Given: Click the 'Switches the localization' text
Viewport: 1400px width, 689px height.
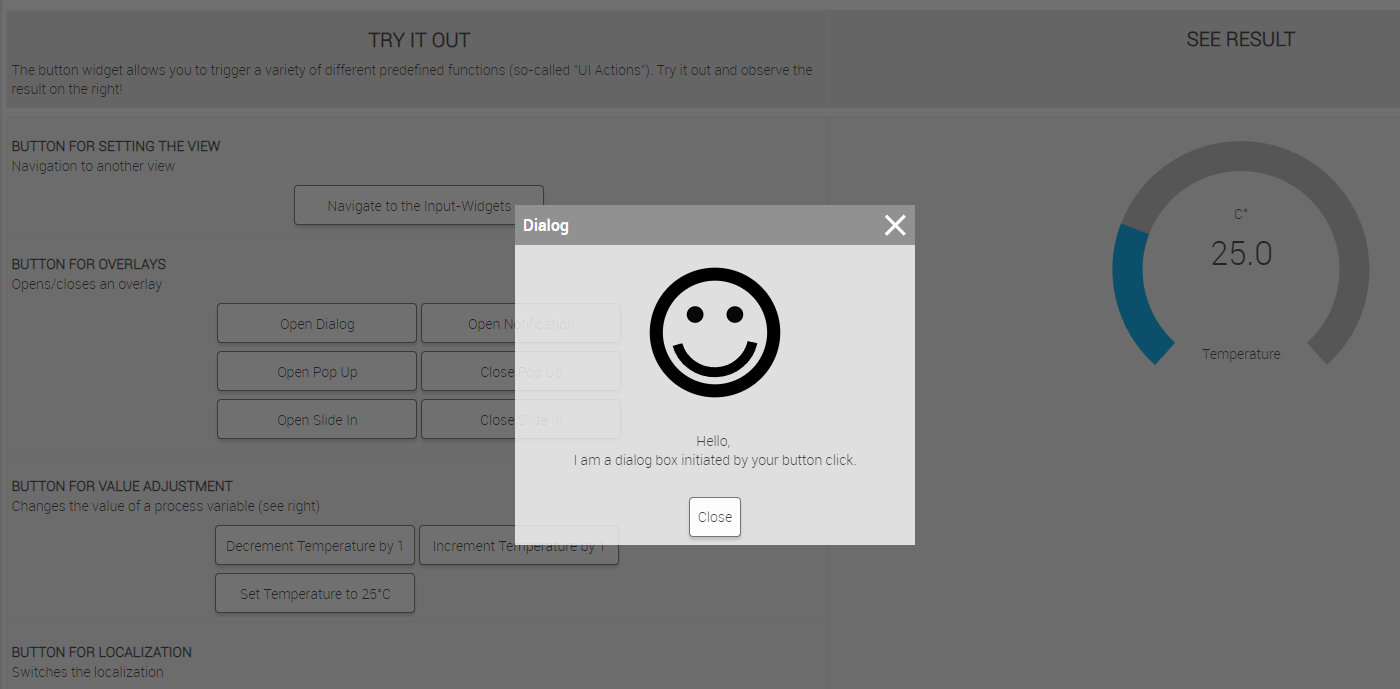Looking at the screenshot, I should tap(88, 672).
